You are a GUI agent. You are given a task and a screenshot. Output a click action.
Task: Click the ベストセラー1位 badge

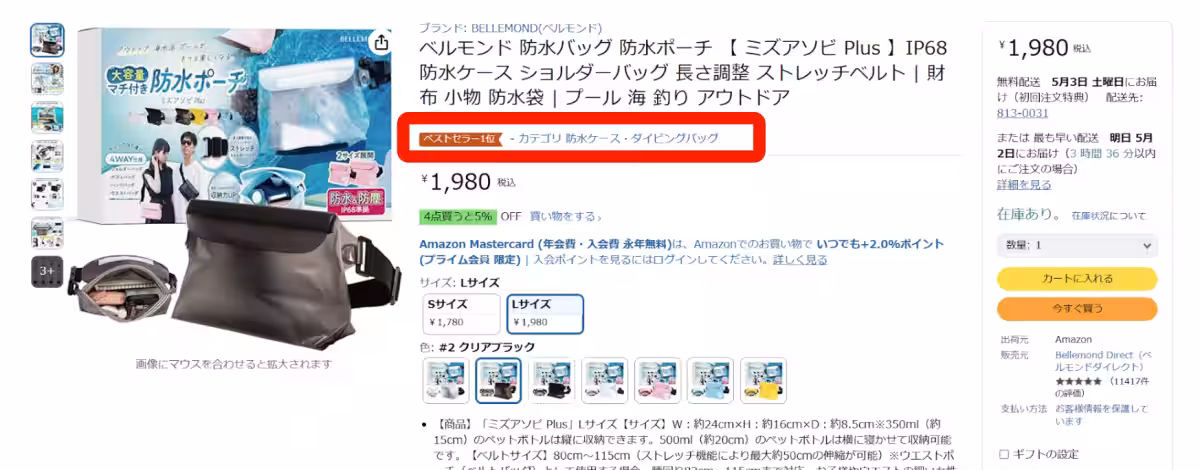[x=459, y=138]
